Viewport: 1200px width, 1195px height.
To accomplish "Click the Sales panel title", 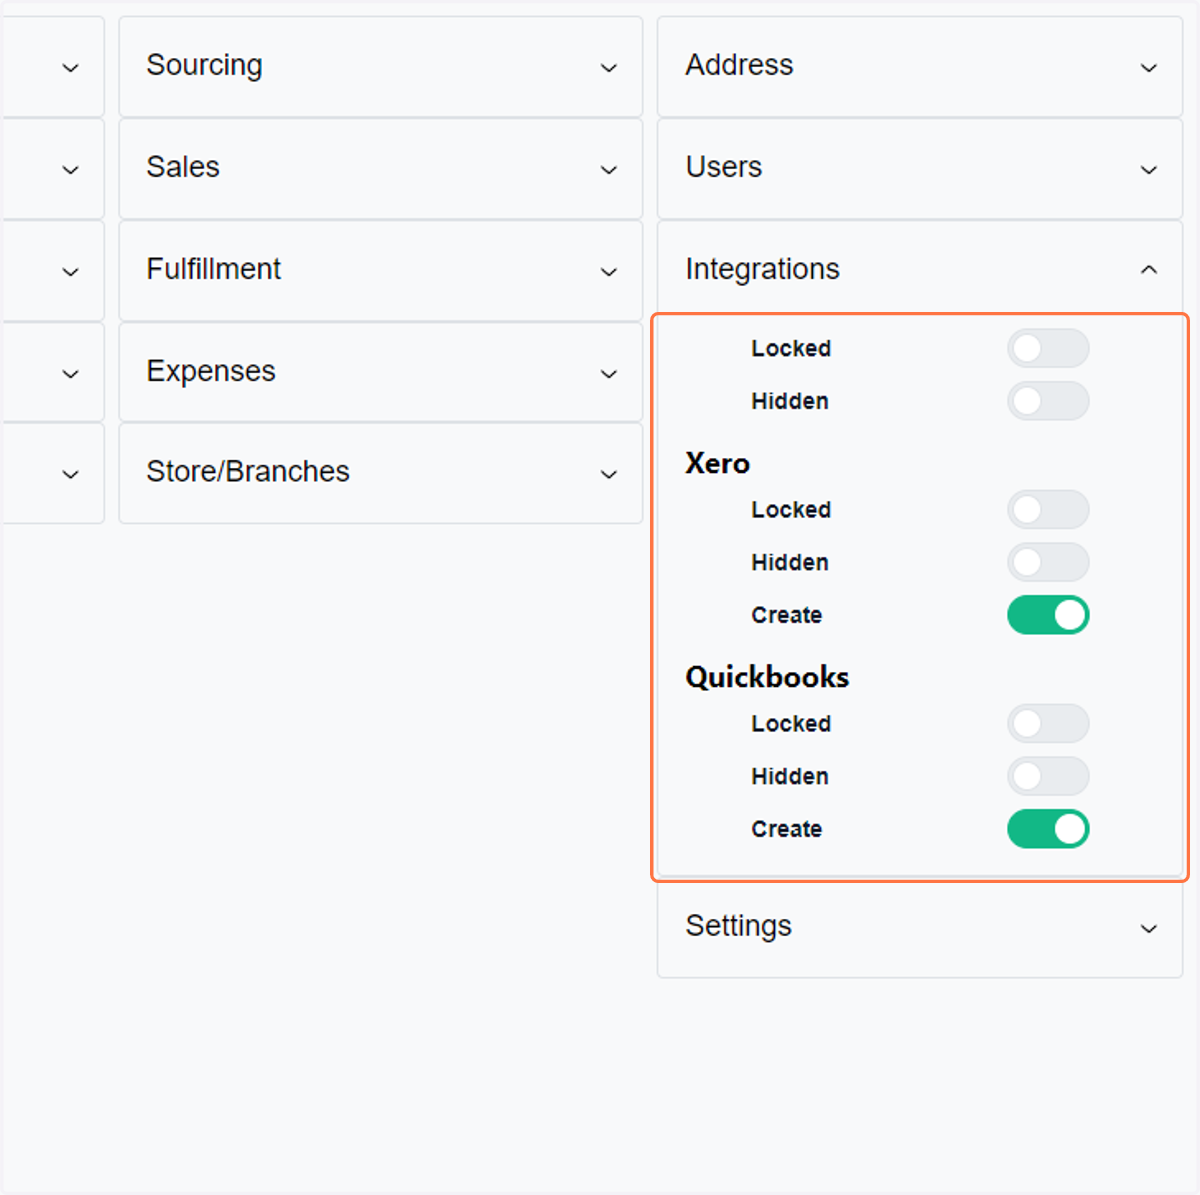I will (183, 167).
